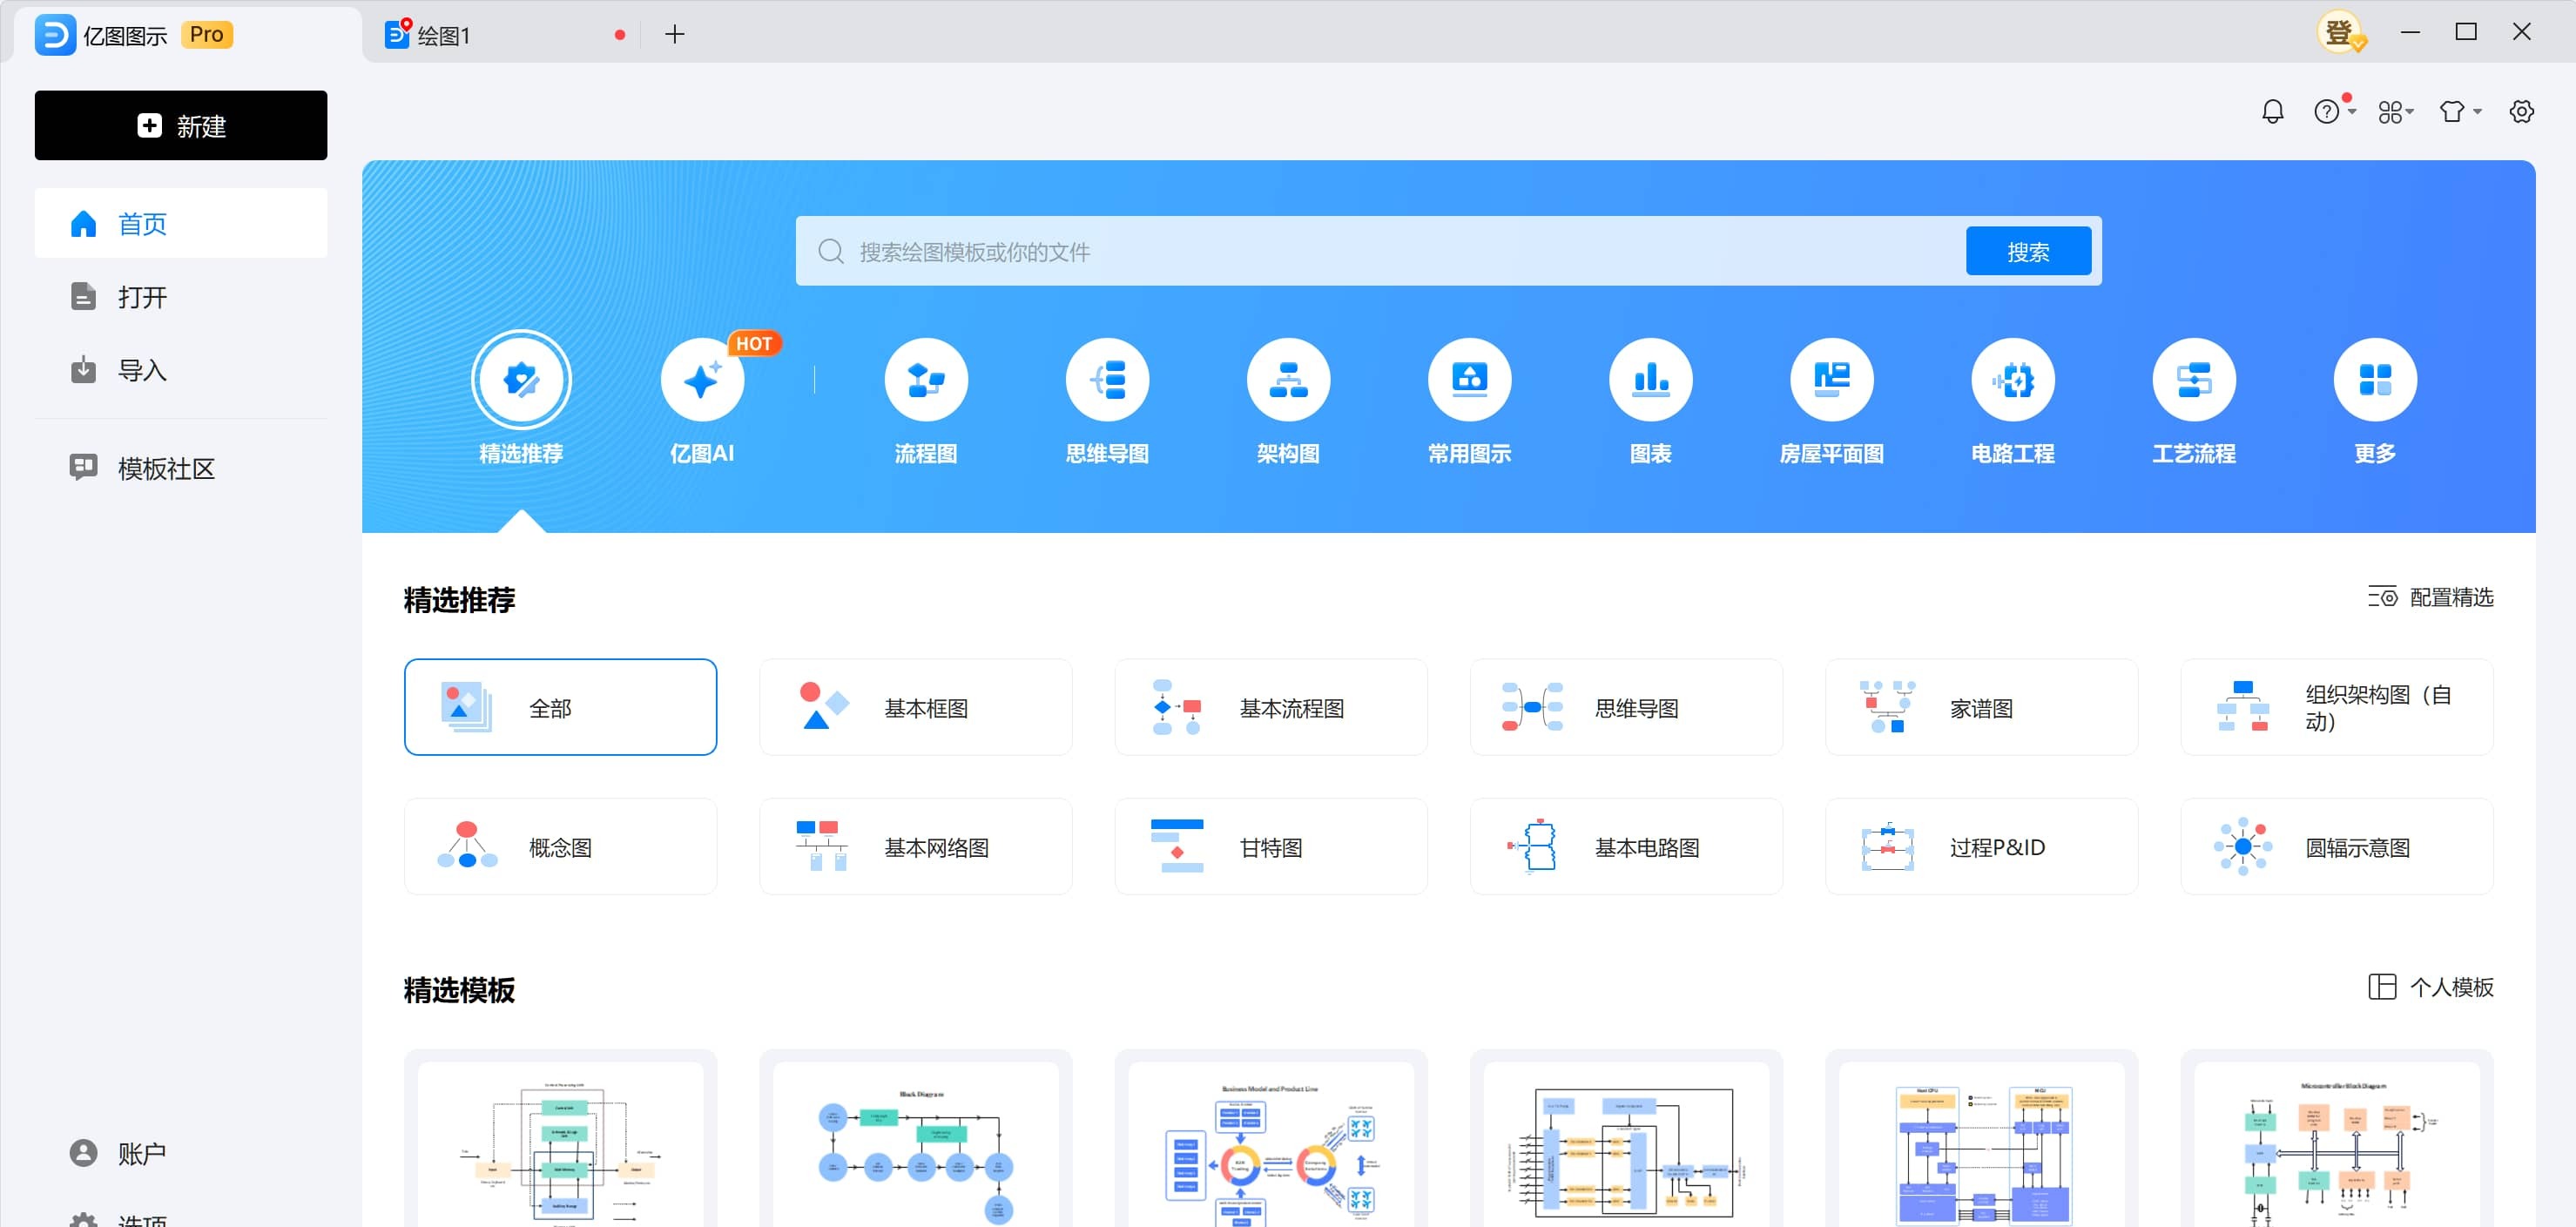Choose the 圆辐示意图 card
Viewport: 2576px width, 1227px height.
pos(2336,846)
